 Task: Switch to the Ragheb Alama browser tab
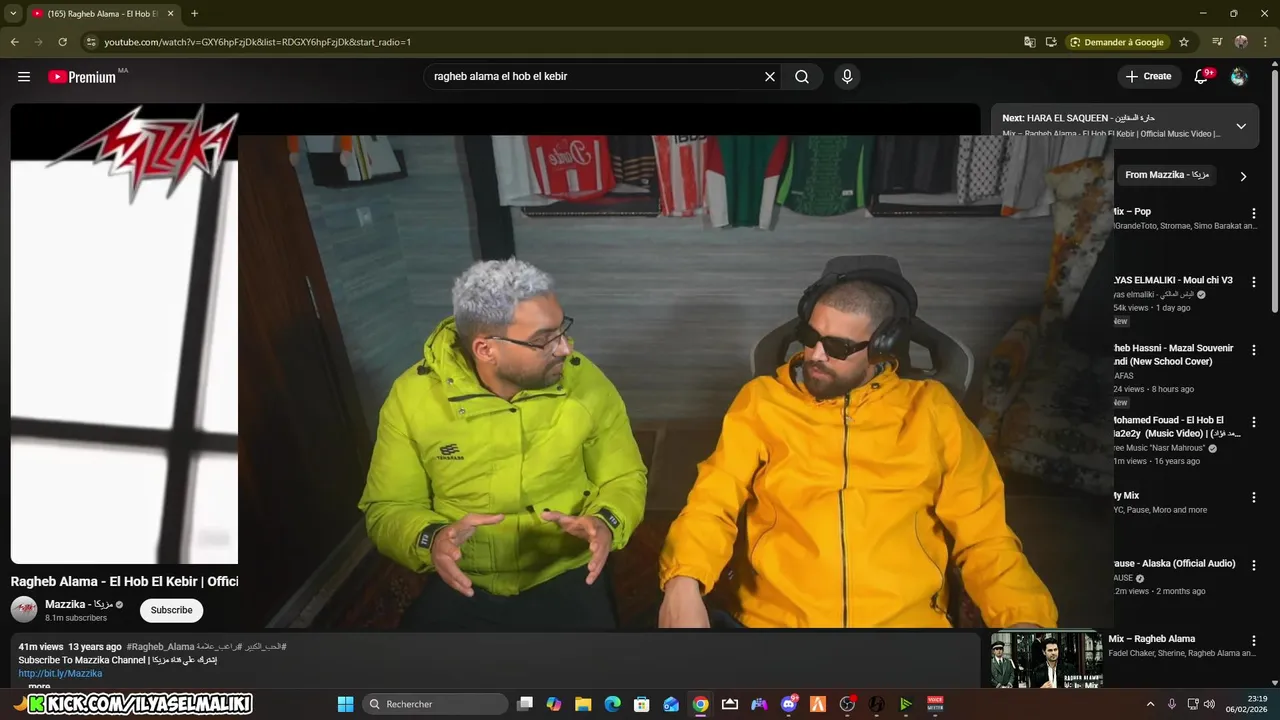pos(101,14)
